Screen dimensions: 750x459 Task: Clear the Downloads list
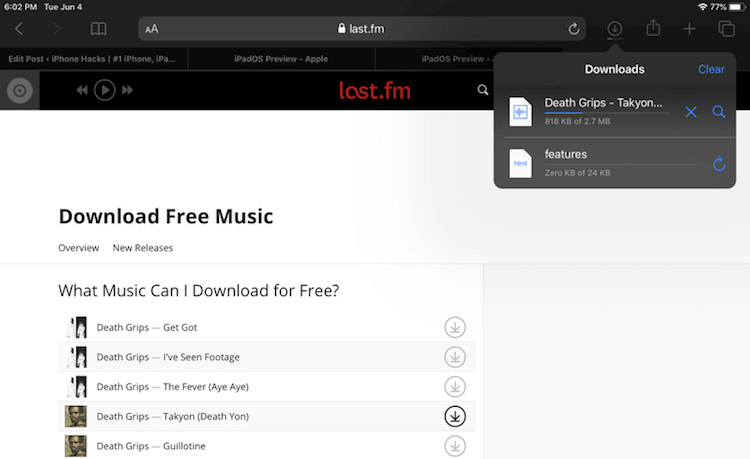point(711,69)
